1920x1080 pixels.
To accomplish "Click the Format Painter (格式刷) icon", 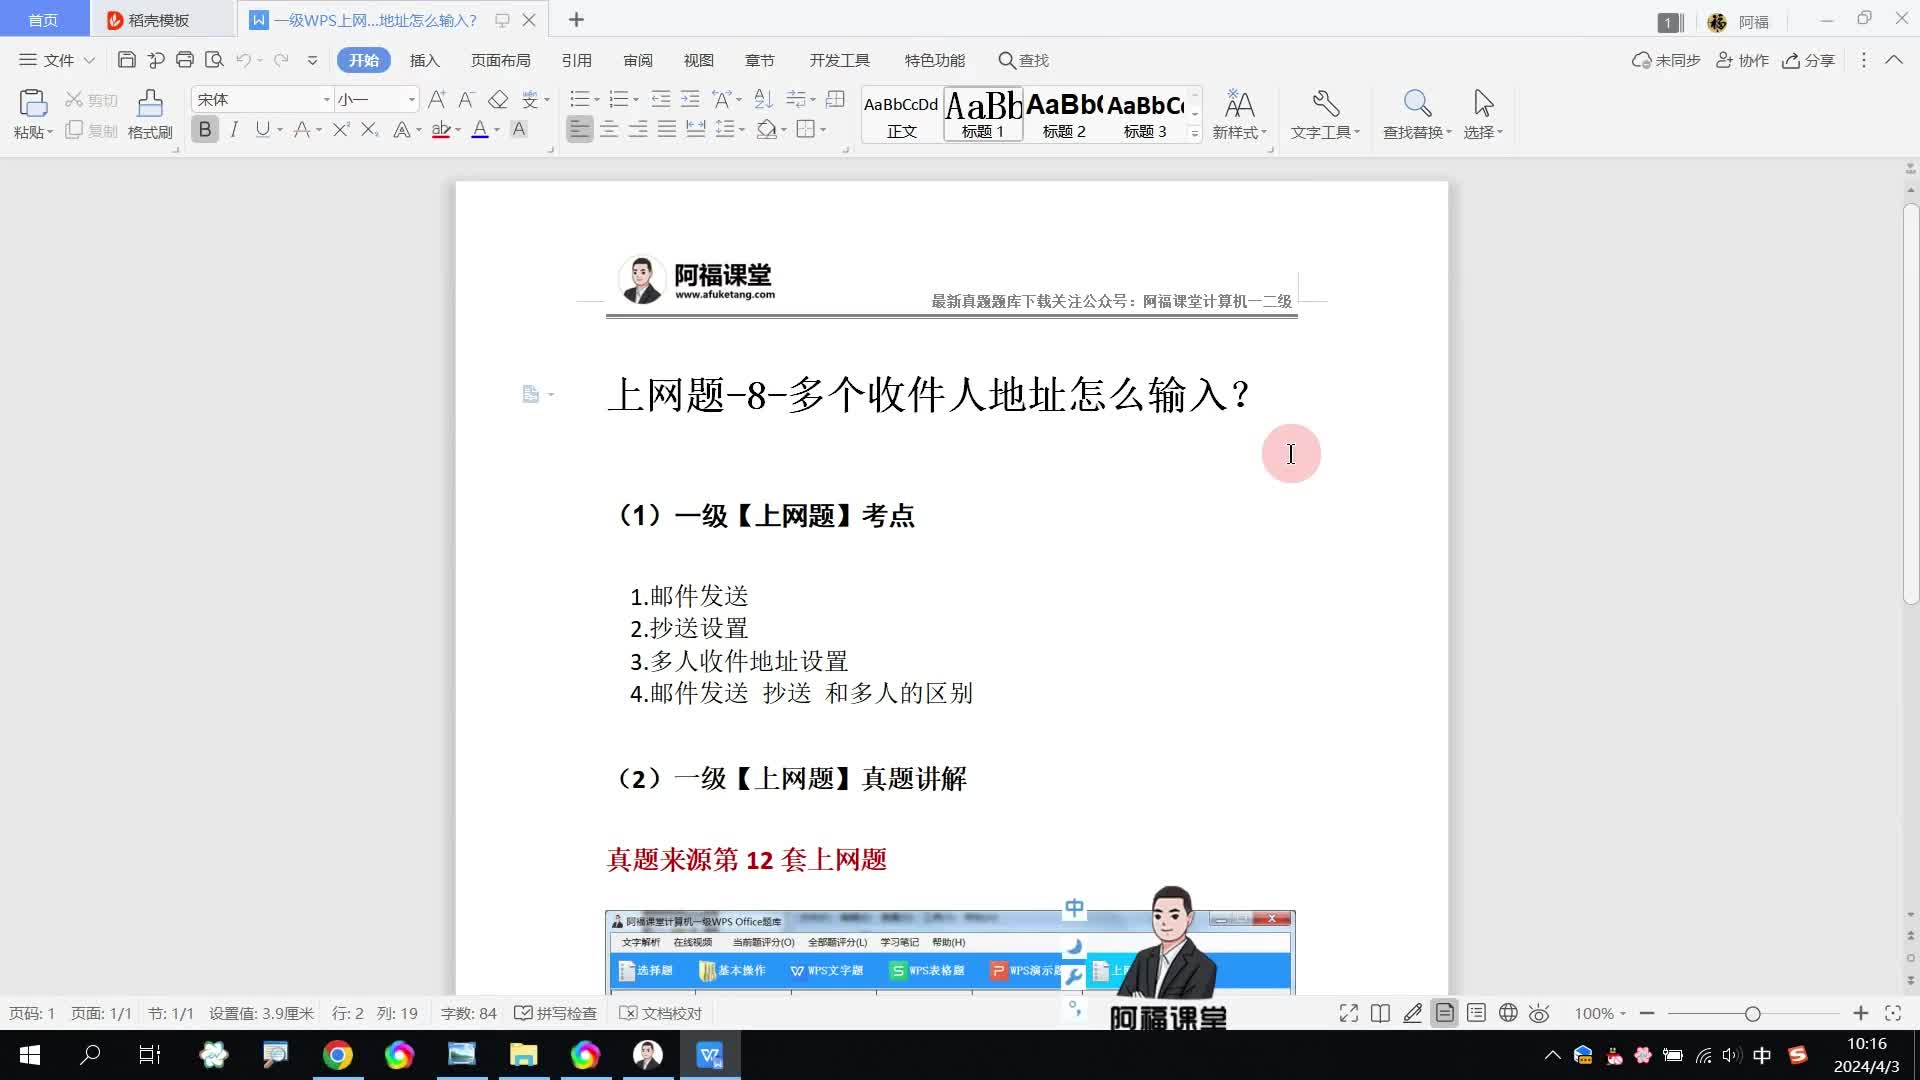I will tap(150, 104).
